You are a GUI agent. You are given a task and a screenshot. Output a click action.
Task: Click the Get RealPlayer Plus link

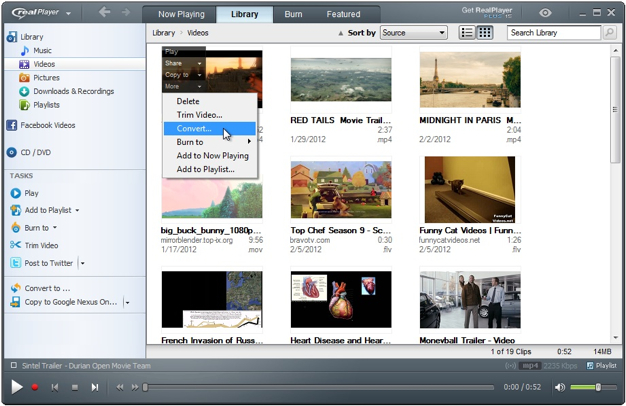point(486,12)
